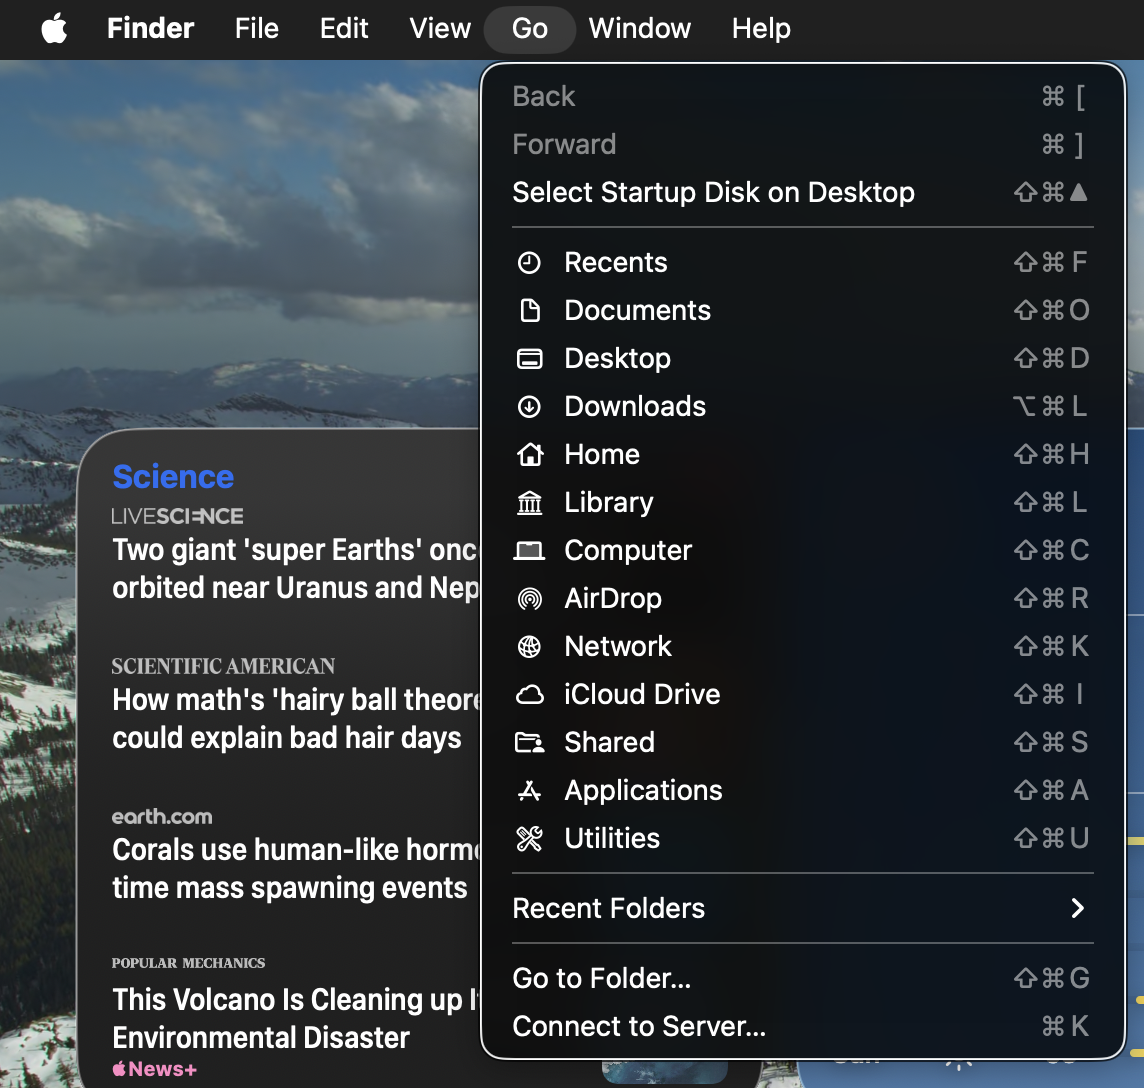Screen dimensions: 1144x1088
Task: Click the Shared folder icon
Action: 530,743
